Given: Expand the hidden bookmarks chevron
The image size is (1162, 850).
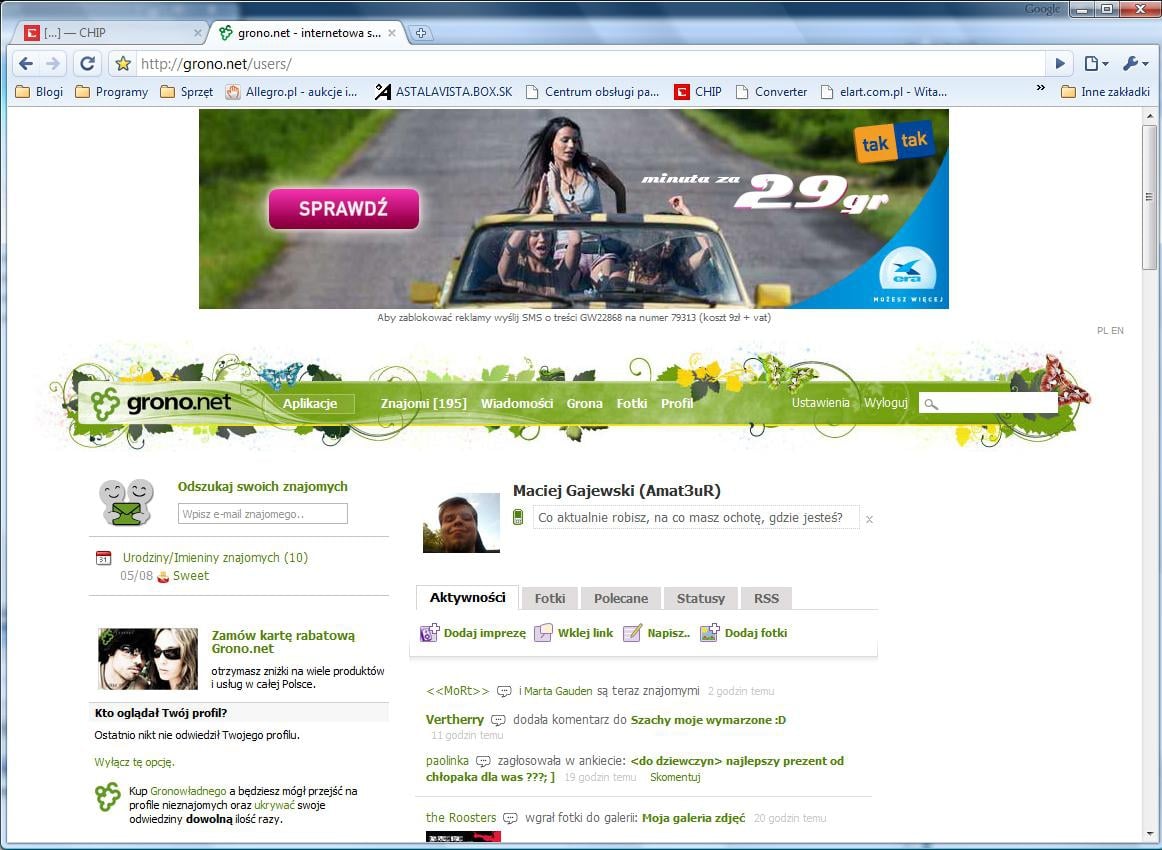Looking at the screenshot, I should pos(1040,89).
